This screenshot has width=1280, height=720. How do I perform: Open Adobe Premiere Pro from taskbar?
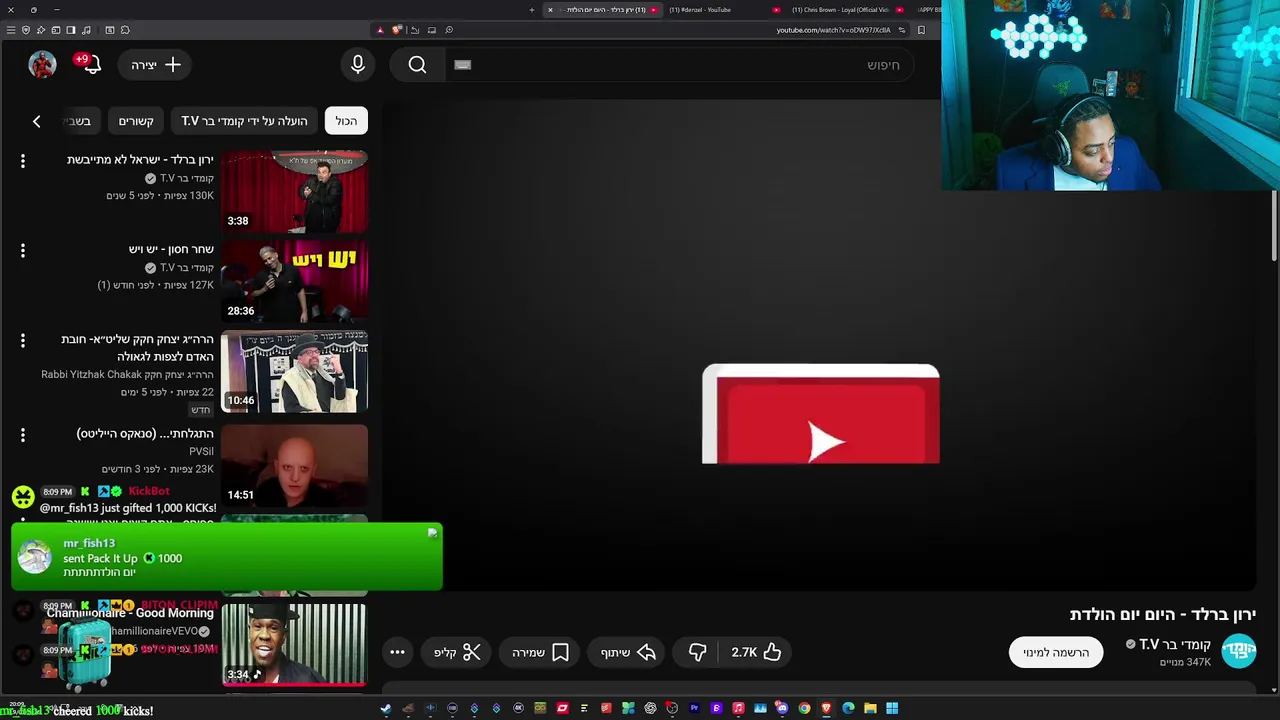pyautogui.click(x=694, y=708)
